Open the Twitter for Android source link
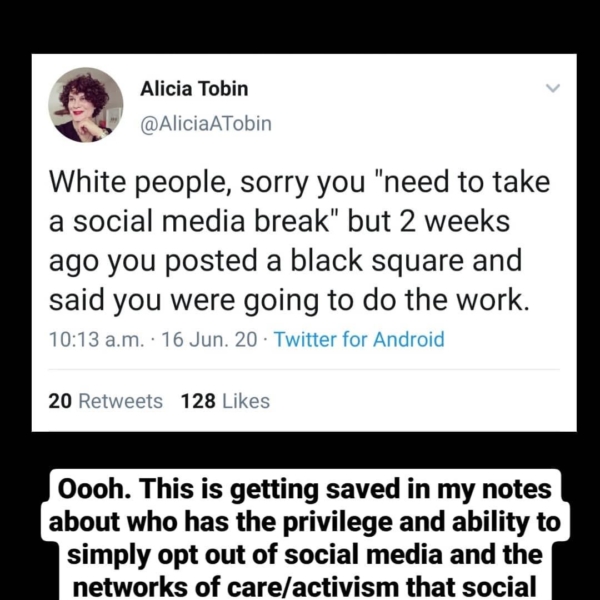600x600 pixels. [x=358, y=339]
